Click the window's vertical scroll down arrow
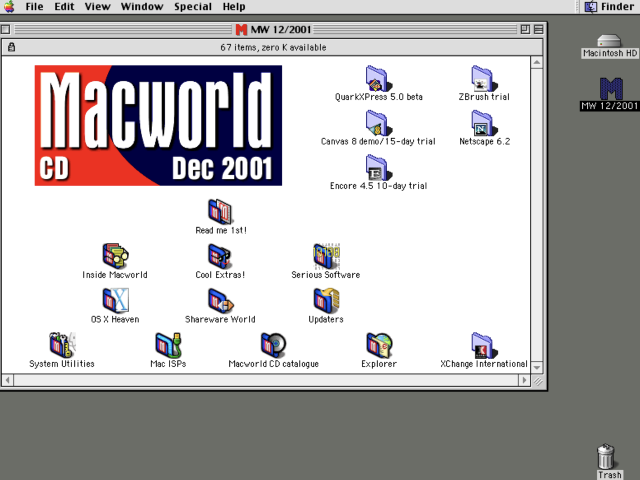 pyautogui.click(x=537, y=367)
